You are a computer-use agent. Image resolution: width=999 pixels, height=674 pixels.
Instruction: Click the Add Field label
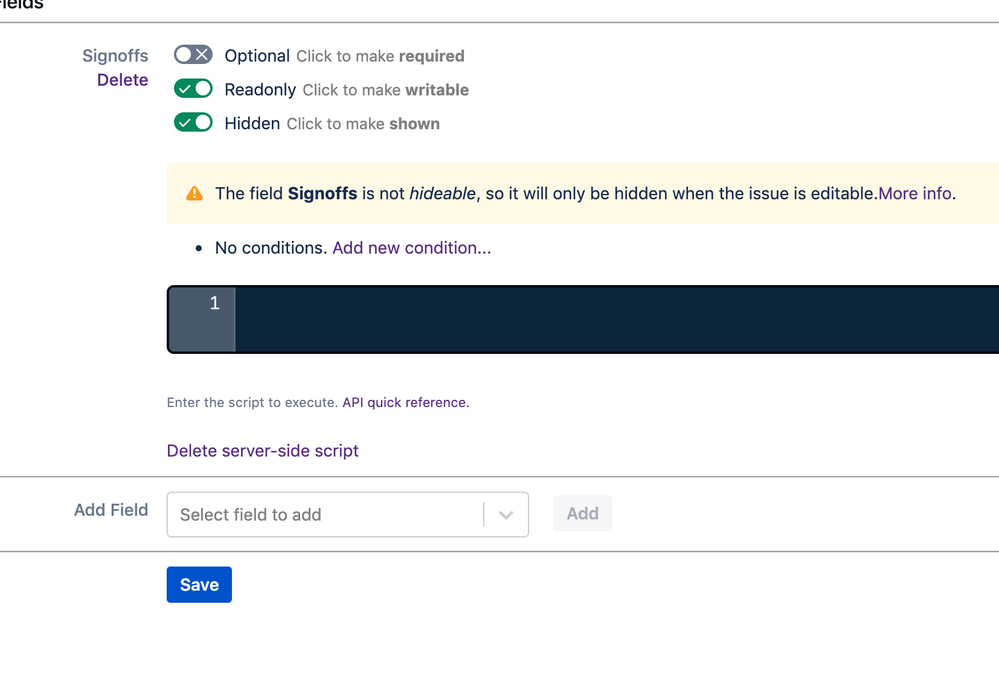pyautogui.click(x=111, y=510)
